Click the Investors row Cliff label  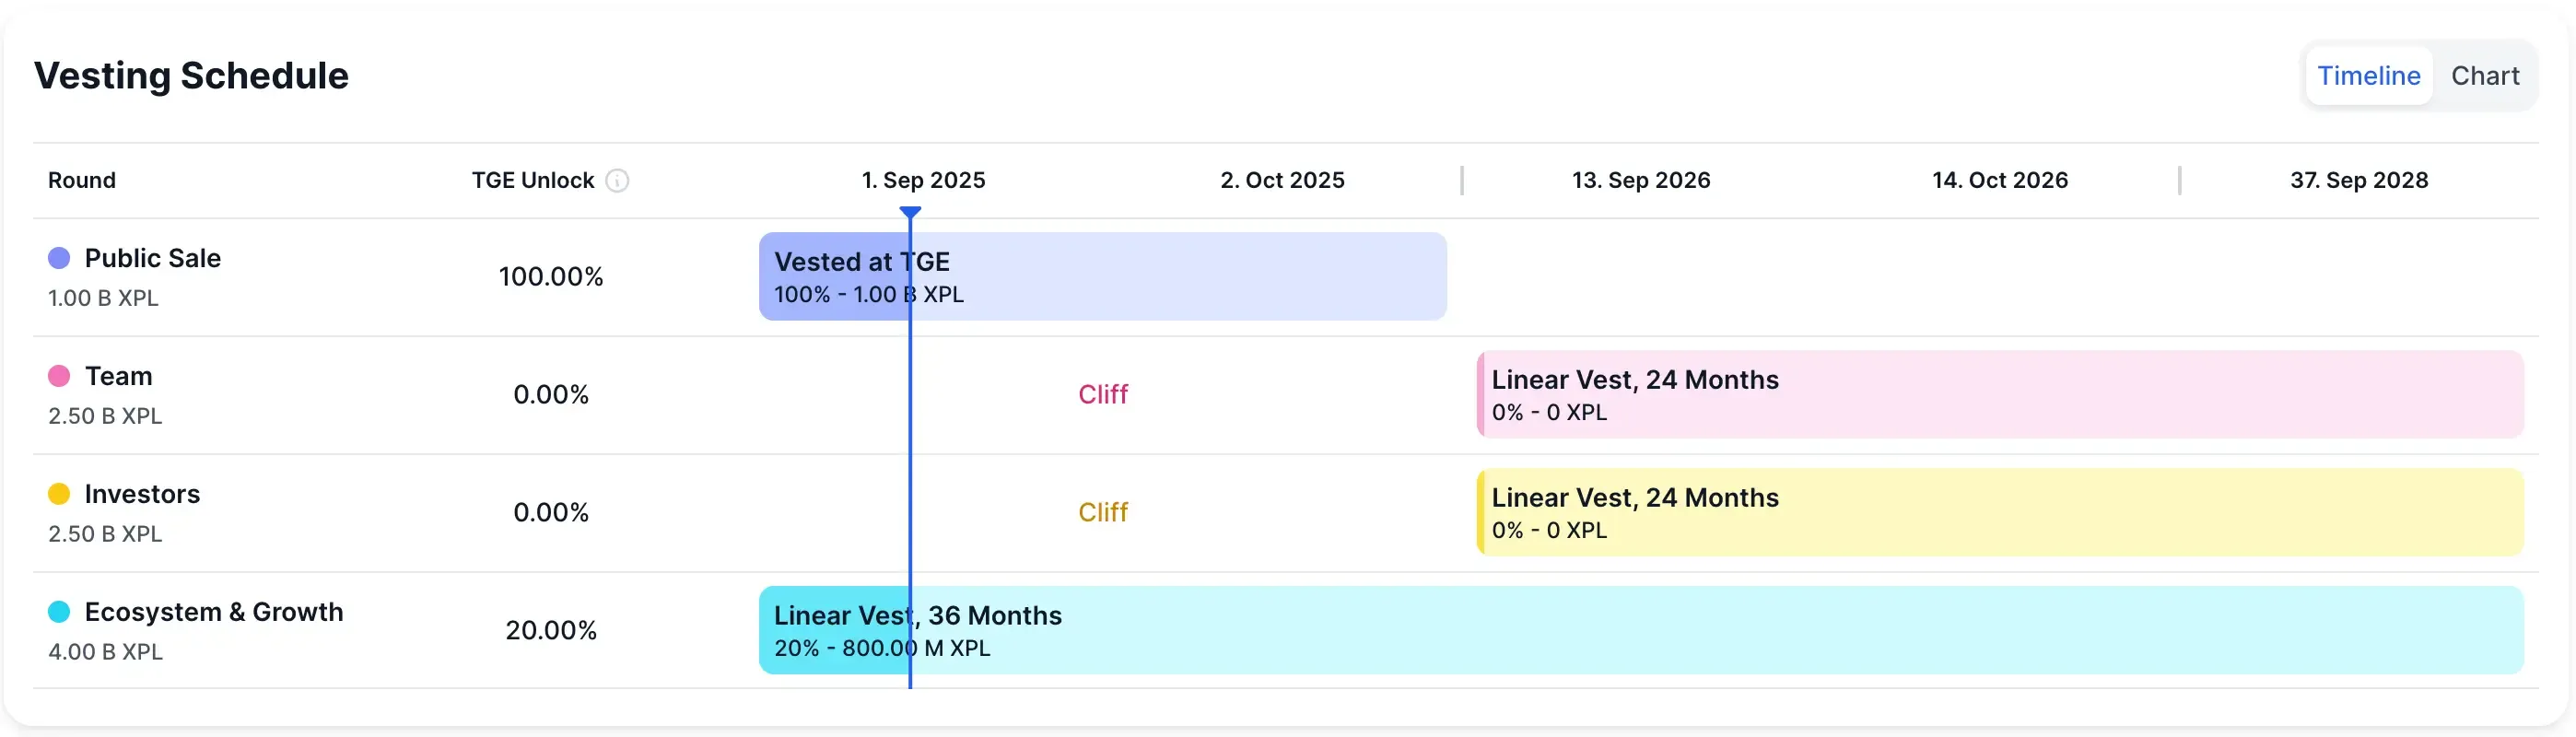[1102, 513]
